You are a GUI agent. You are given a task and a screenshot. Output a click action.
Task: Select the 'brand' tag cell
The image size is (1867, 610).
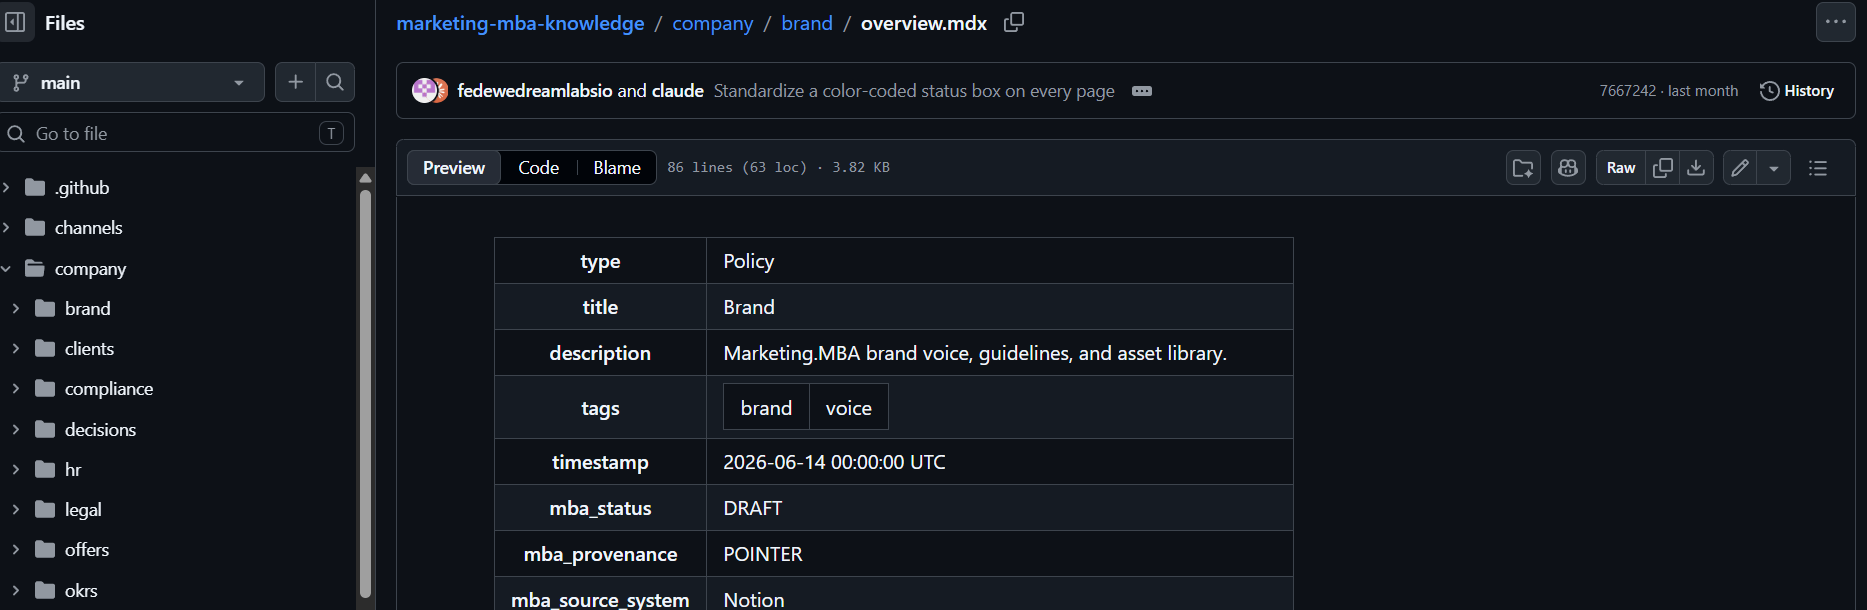(x=766, y=408)
